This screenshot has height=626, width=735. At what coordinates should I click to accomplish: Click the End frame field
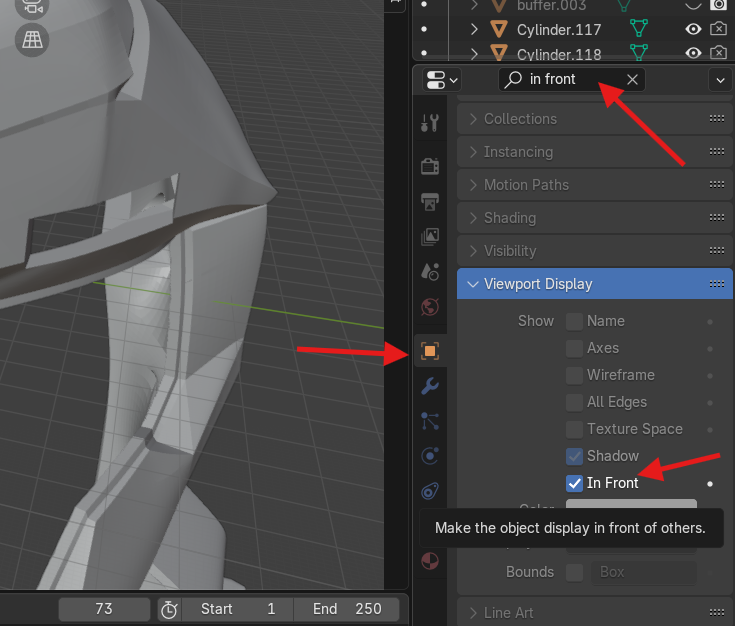click(347, 609)
